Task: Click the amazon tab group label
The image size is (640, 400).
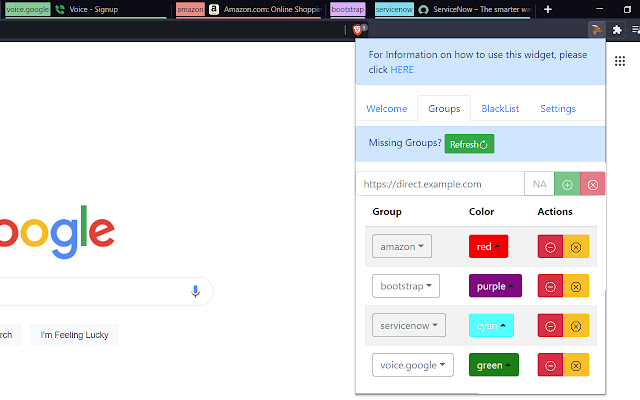Action: coord(190,9)
